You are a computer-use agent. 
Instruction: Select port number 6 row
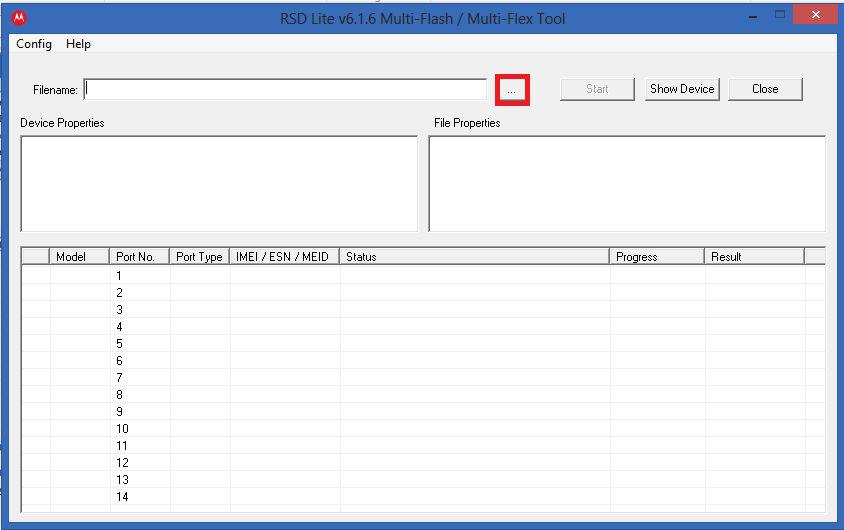423,361
